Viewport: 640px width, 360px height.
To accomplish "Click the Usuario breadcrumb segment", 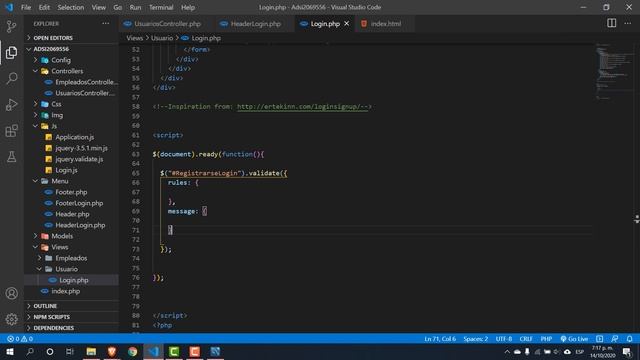I will pos(162,38).
